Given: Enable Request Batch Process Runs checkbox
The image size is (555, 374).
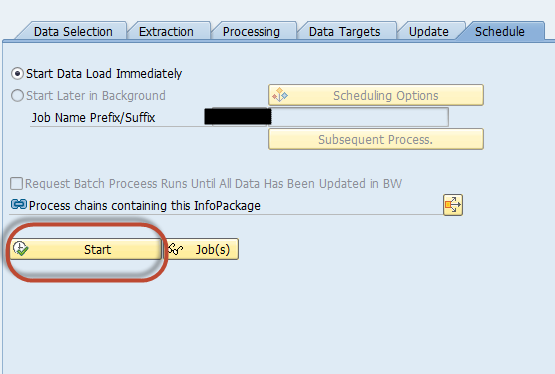Looking at the screenshot, I should 17,184.
